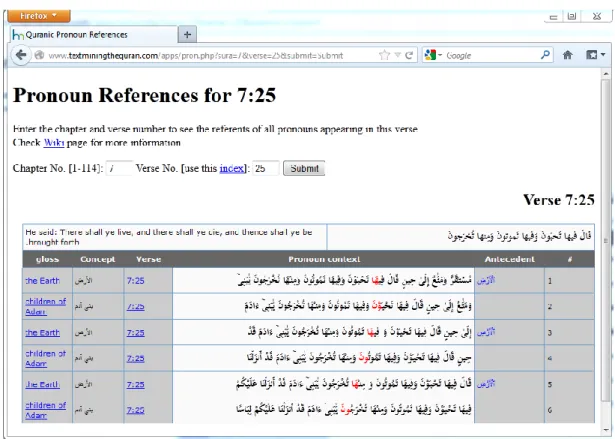Open the verse index link
This screenshot has width=615, height=439.
(231, 168)
